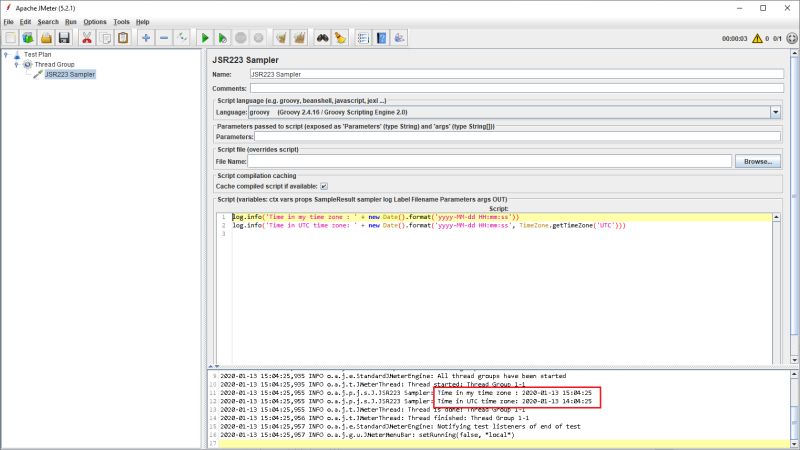Click the grey Shutdown icon
This screenshot has height=450, width=800.
click(x=259, y=38)
